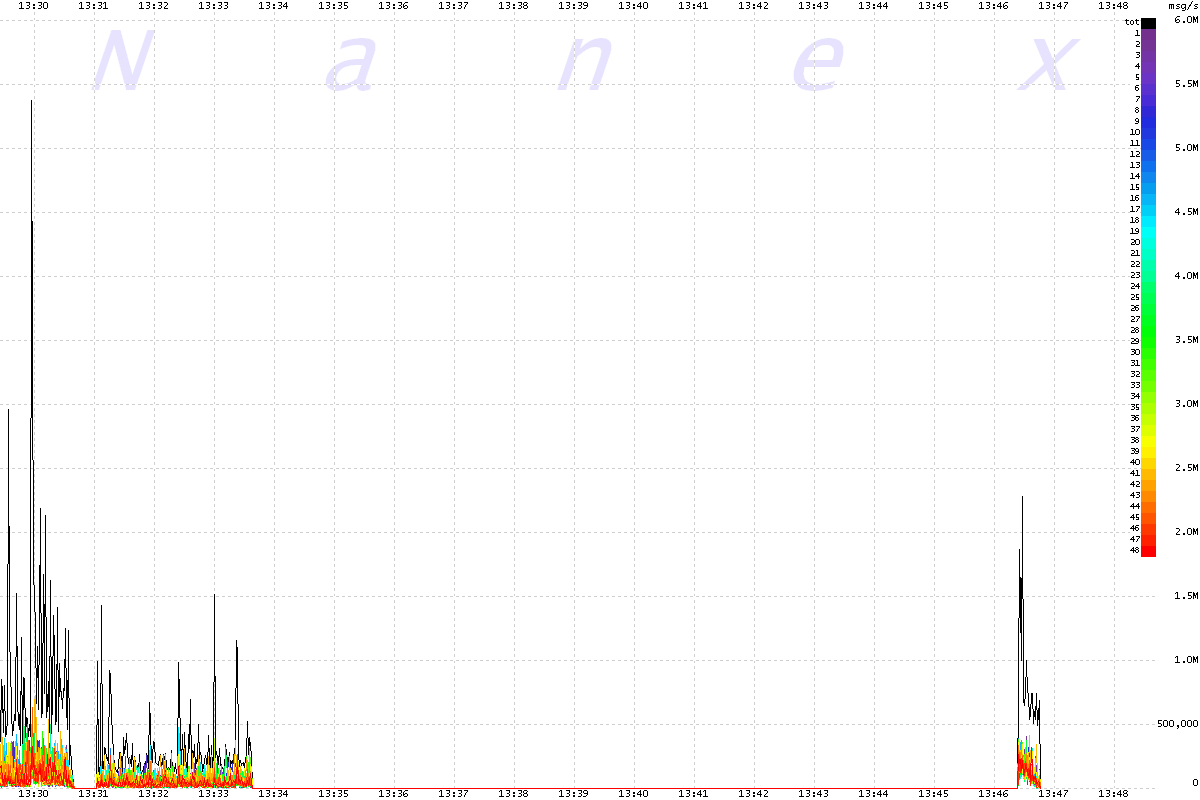The image size is (1200, 800).
Task: Click the 13:48 label on top time axis
Action: point(1113,6)
